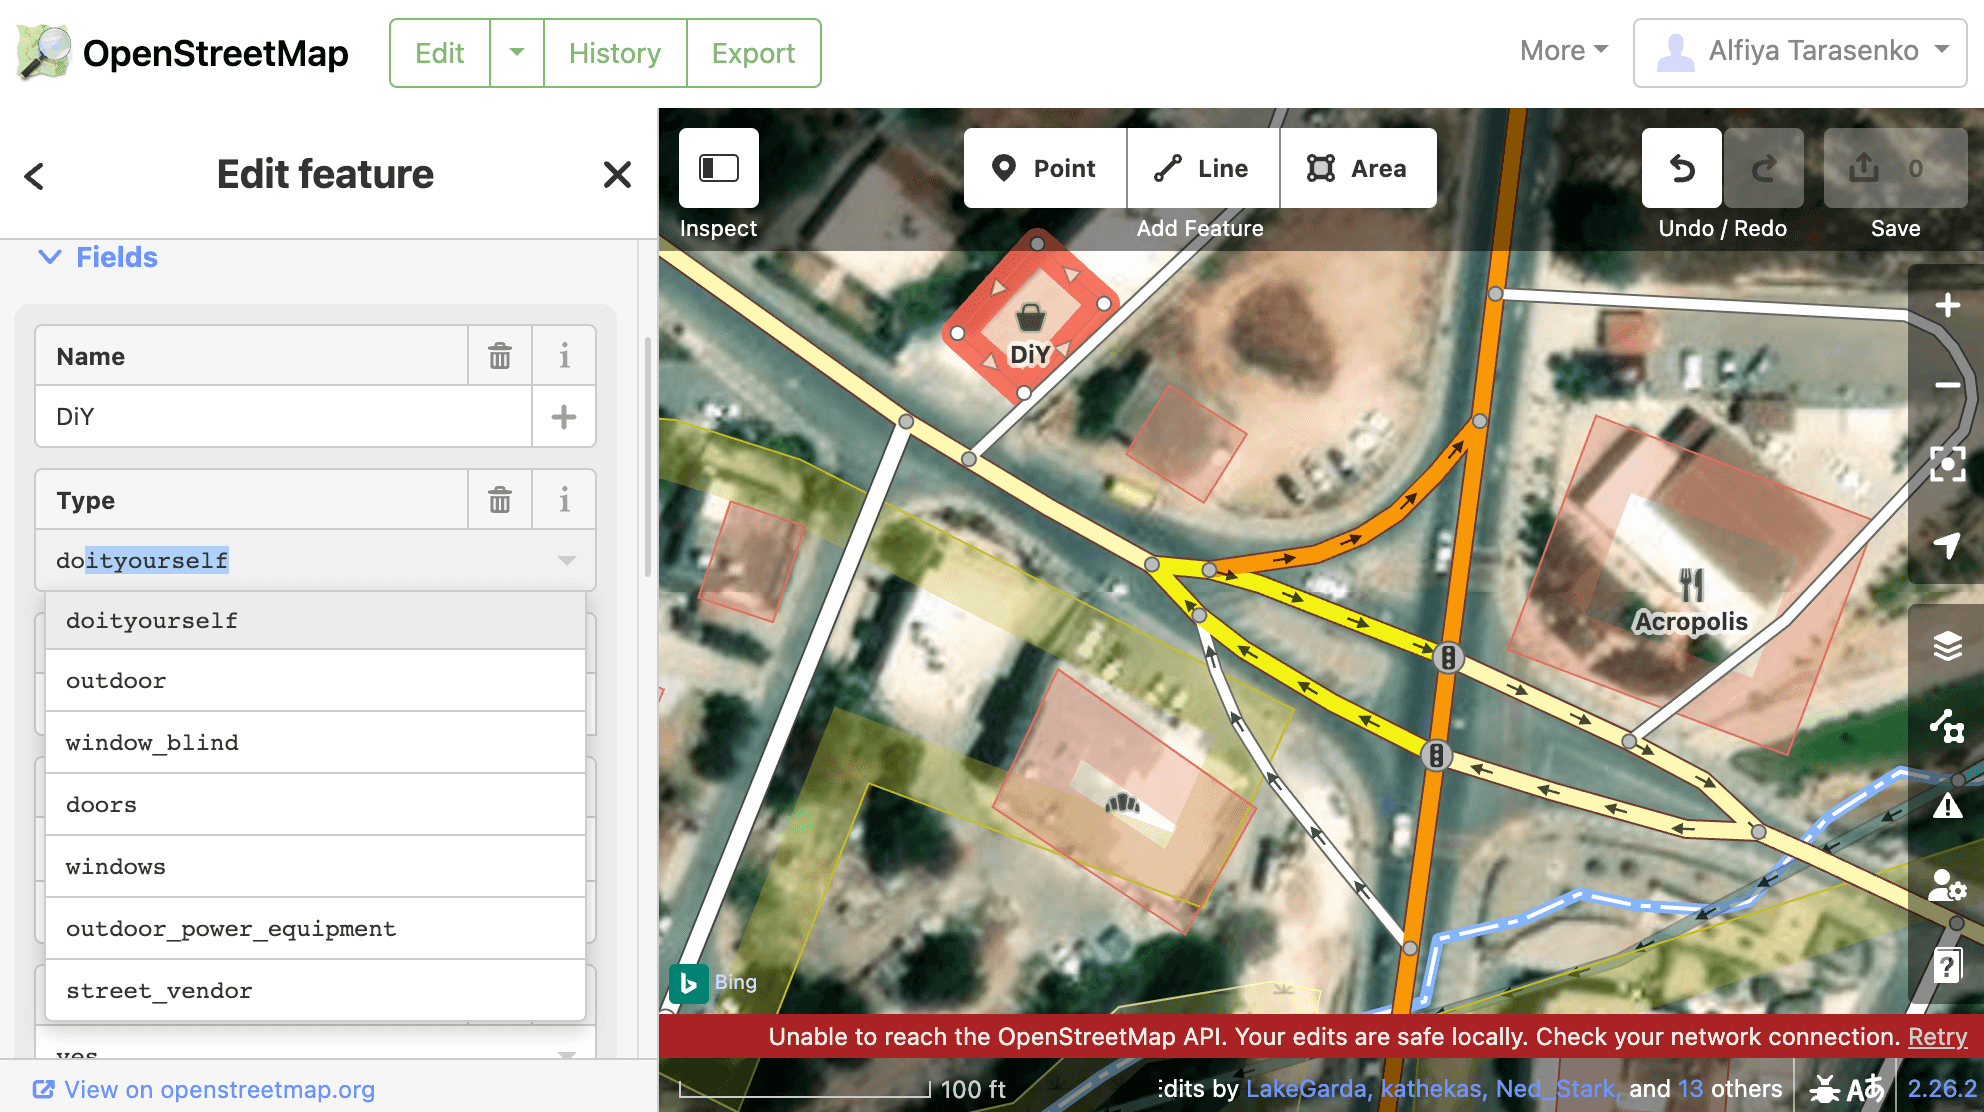This screenshot has height=1112, width=1984.
Task: Click Retry in the API error banner
Action: click(x=1937, y=1037)
